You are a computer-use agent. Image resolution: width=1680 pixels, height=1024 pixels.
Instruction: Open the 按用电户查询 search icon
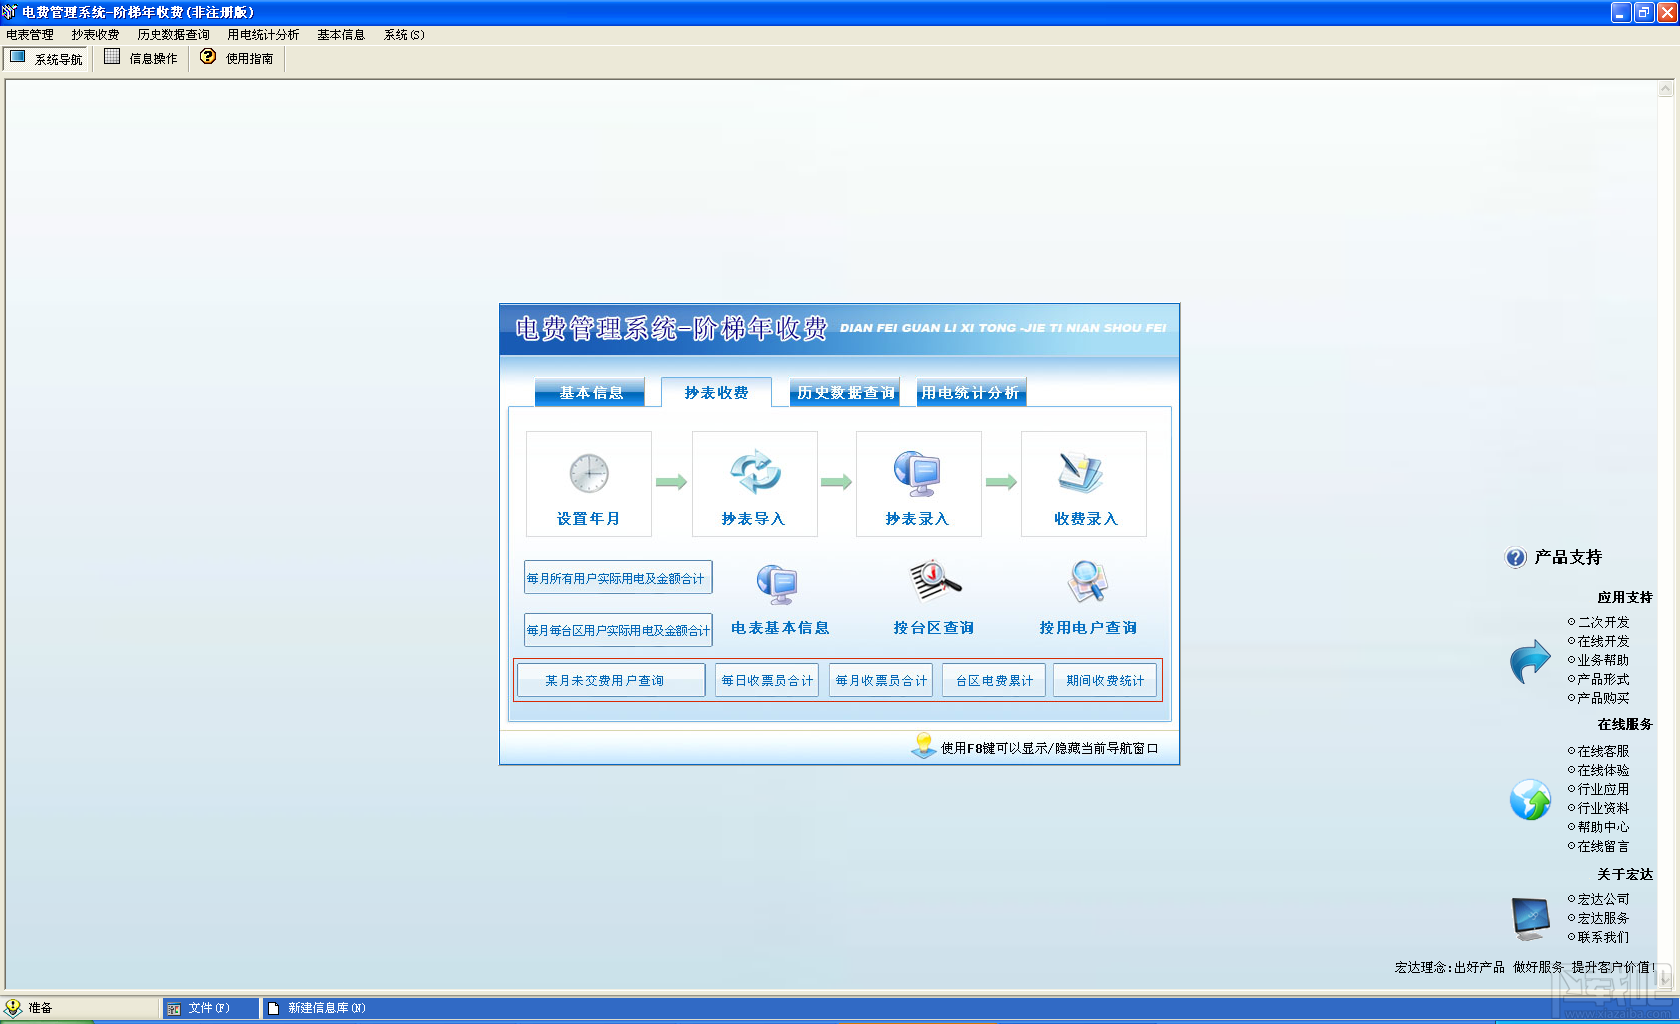tap(1088, 581)
